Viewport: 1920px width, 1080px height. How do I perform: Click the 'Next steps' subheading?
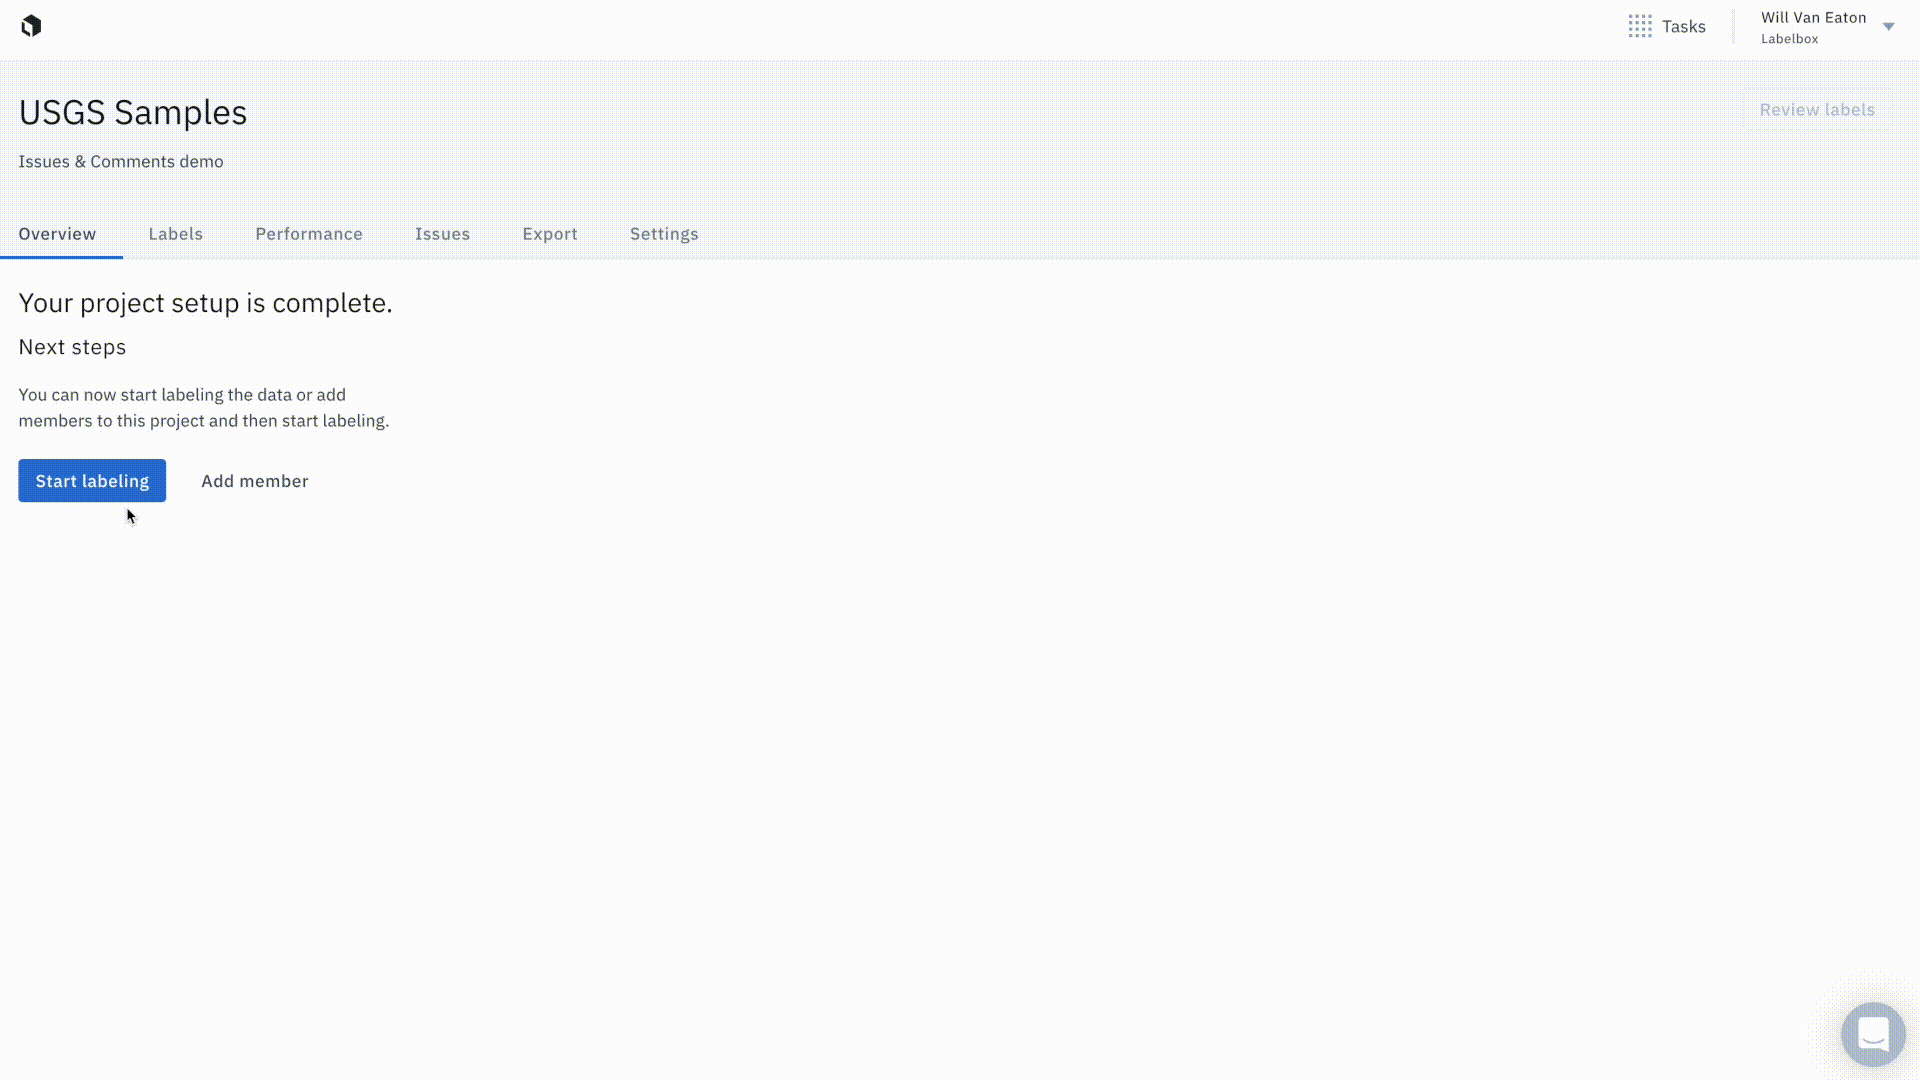72,347
